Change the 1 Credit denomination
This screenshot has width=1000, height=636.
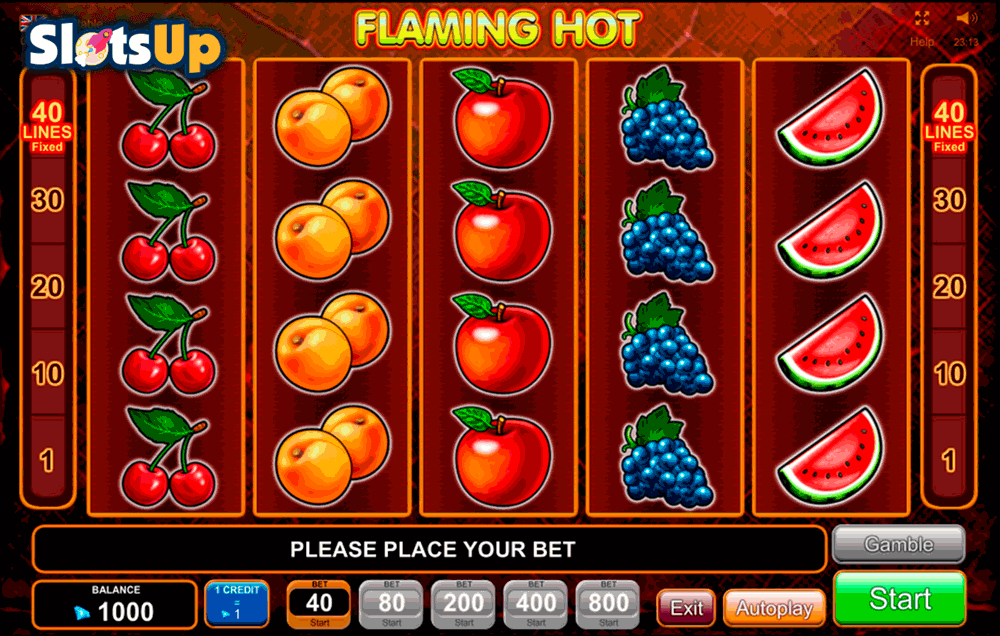[x=237, y=603]
